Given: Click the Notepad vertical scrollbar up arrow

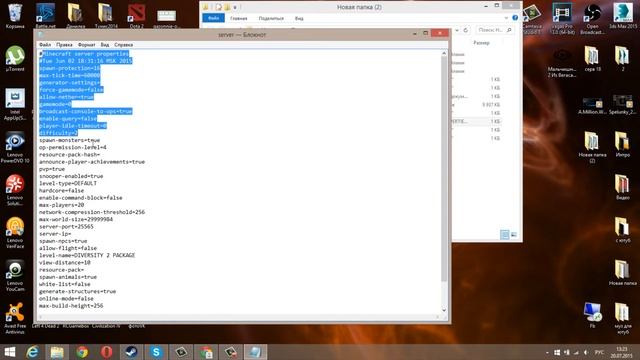Looking at the screenshot, I should pyautogui.click(x=444, y=53).
